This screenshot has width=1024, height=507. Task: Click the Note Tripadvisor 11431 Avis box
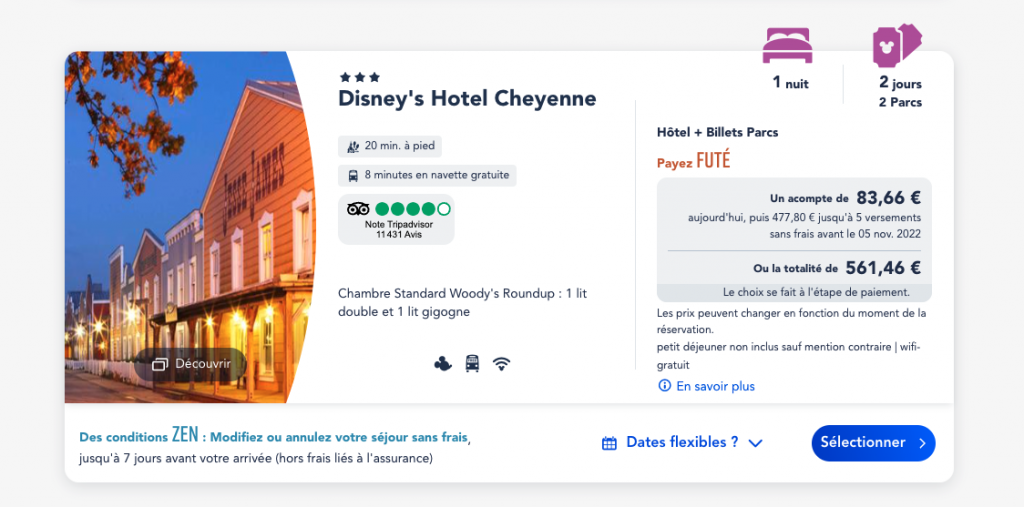[396, 220]
